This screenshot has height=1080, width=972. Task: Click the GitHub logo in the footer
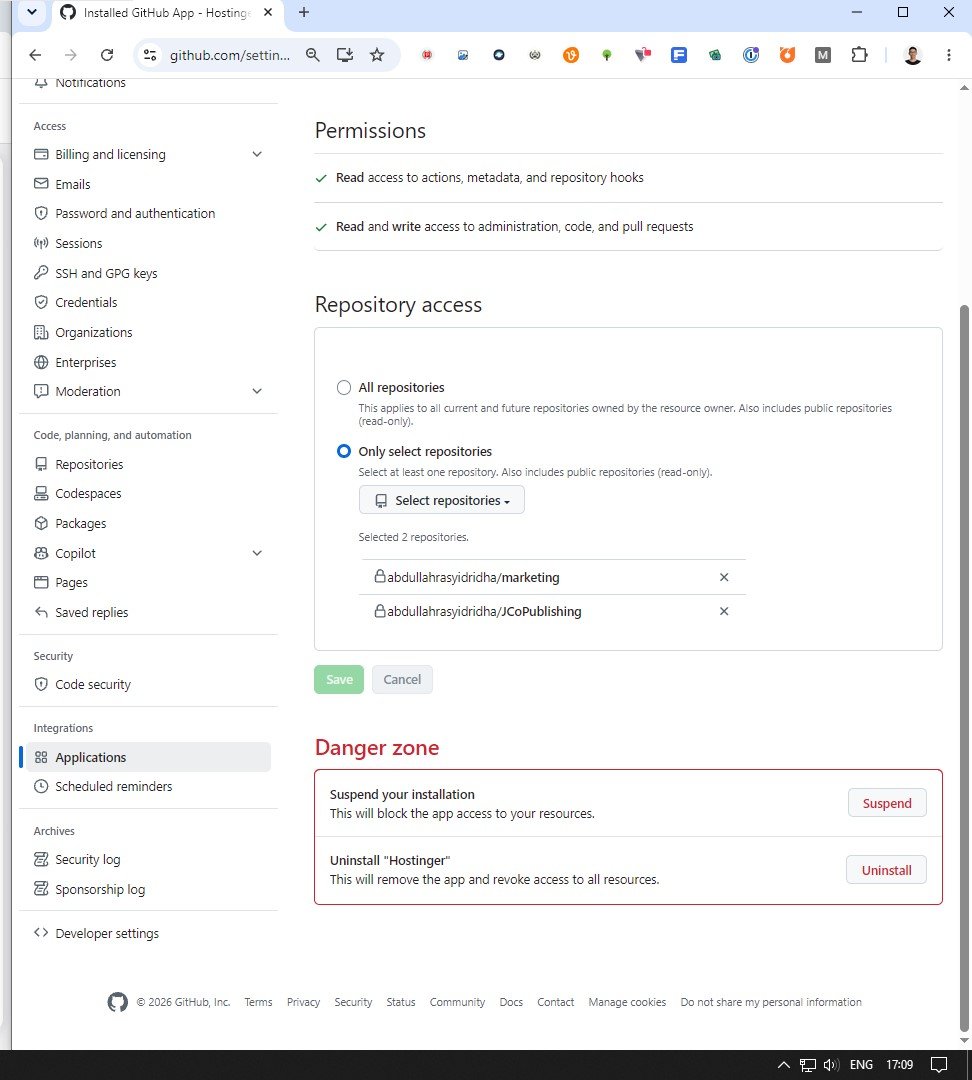(118, 1002)
